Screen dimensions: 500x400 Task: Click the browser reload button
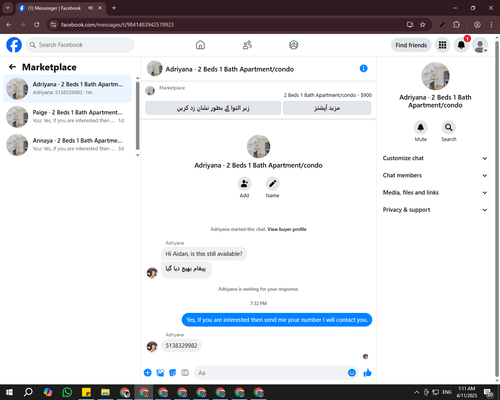point(37,24)
